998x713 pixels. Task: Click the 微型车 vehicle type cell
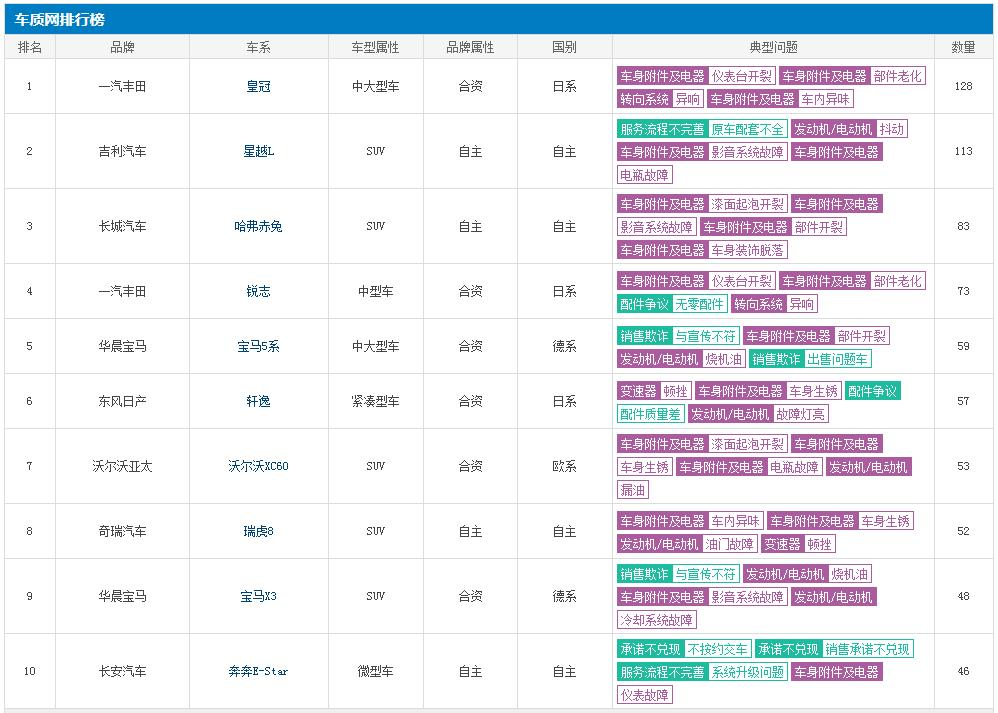click(376, 671)
